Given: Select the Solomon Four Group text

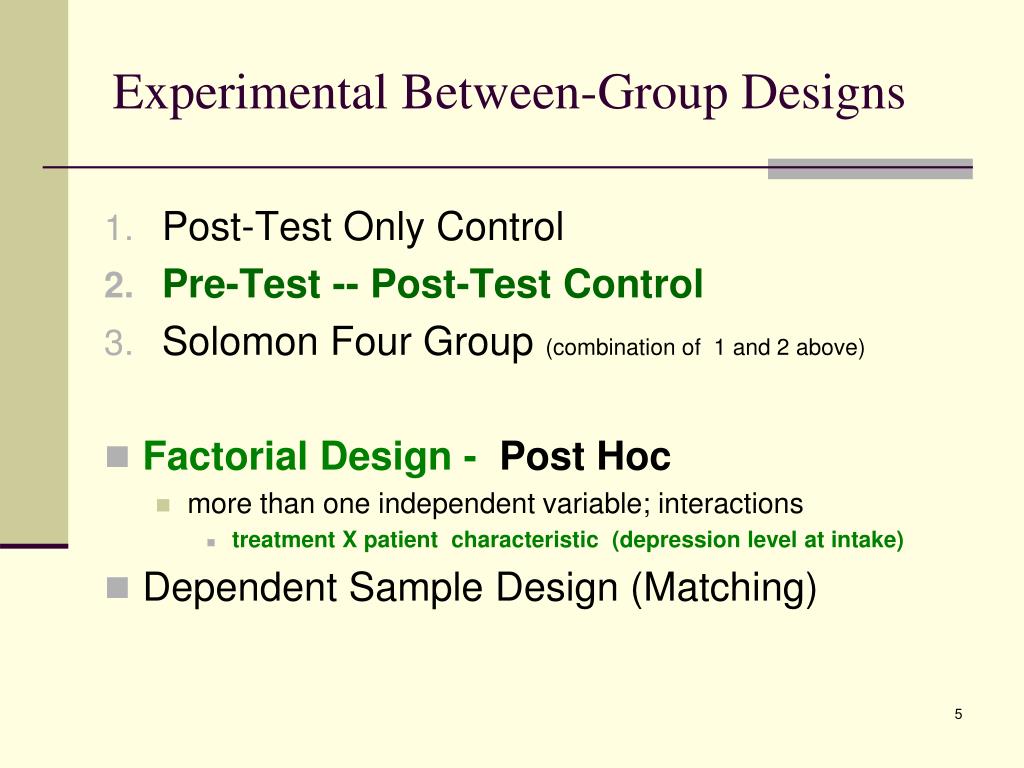Looking at the screenshot, I should coord(347,342).
